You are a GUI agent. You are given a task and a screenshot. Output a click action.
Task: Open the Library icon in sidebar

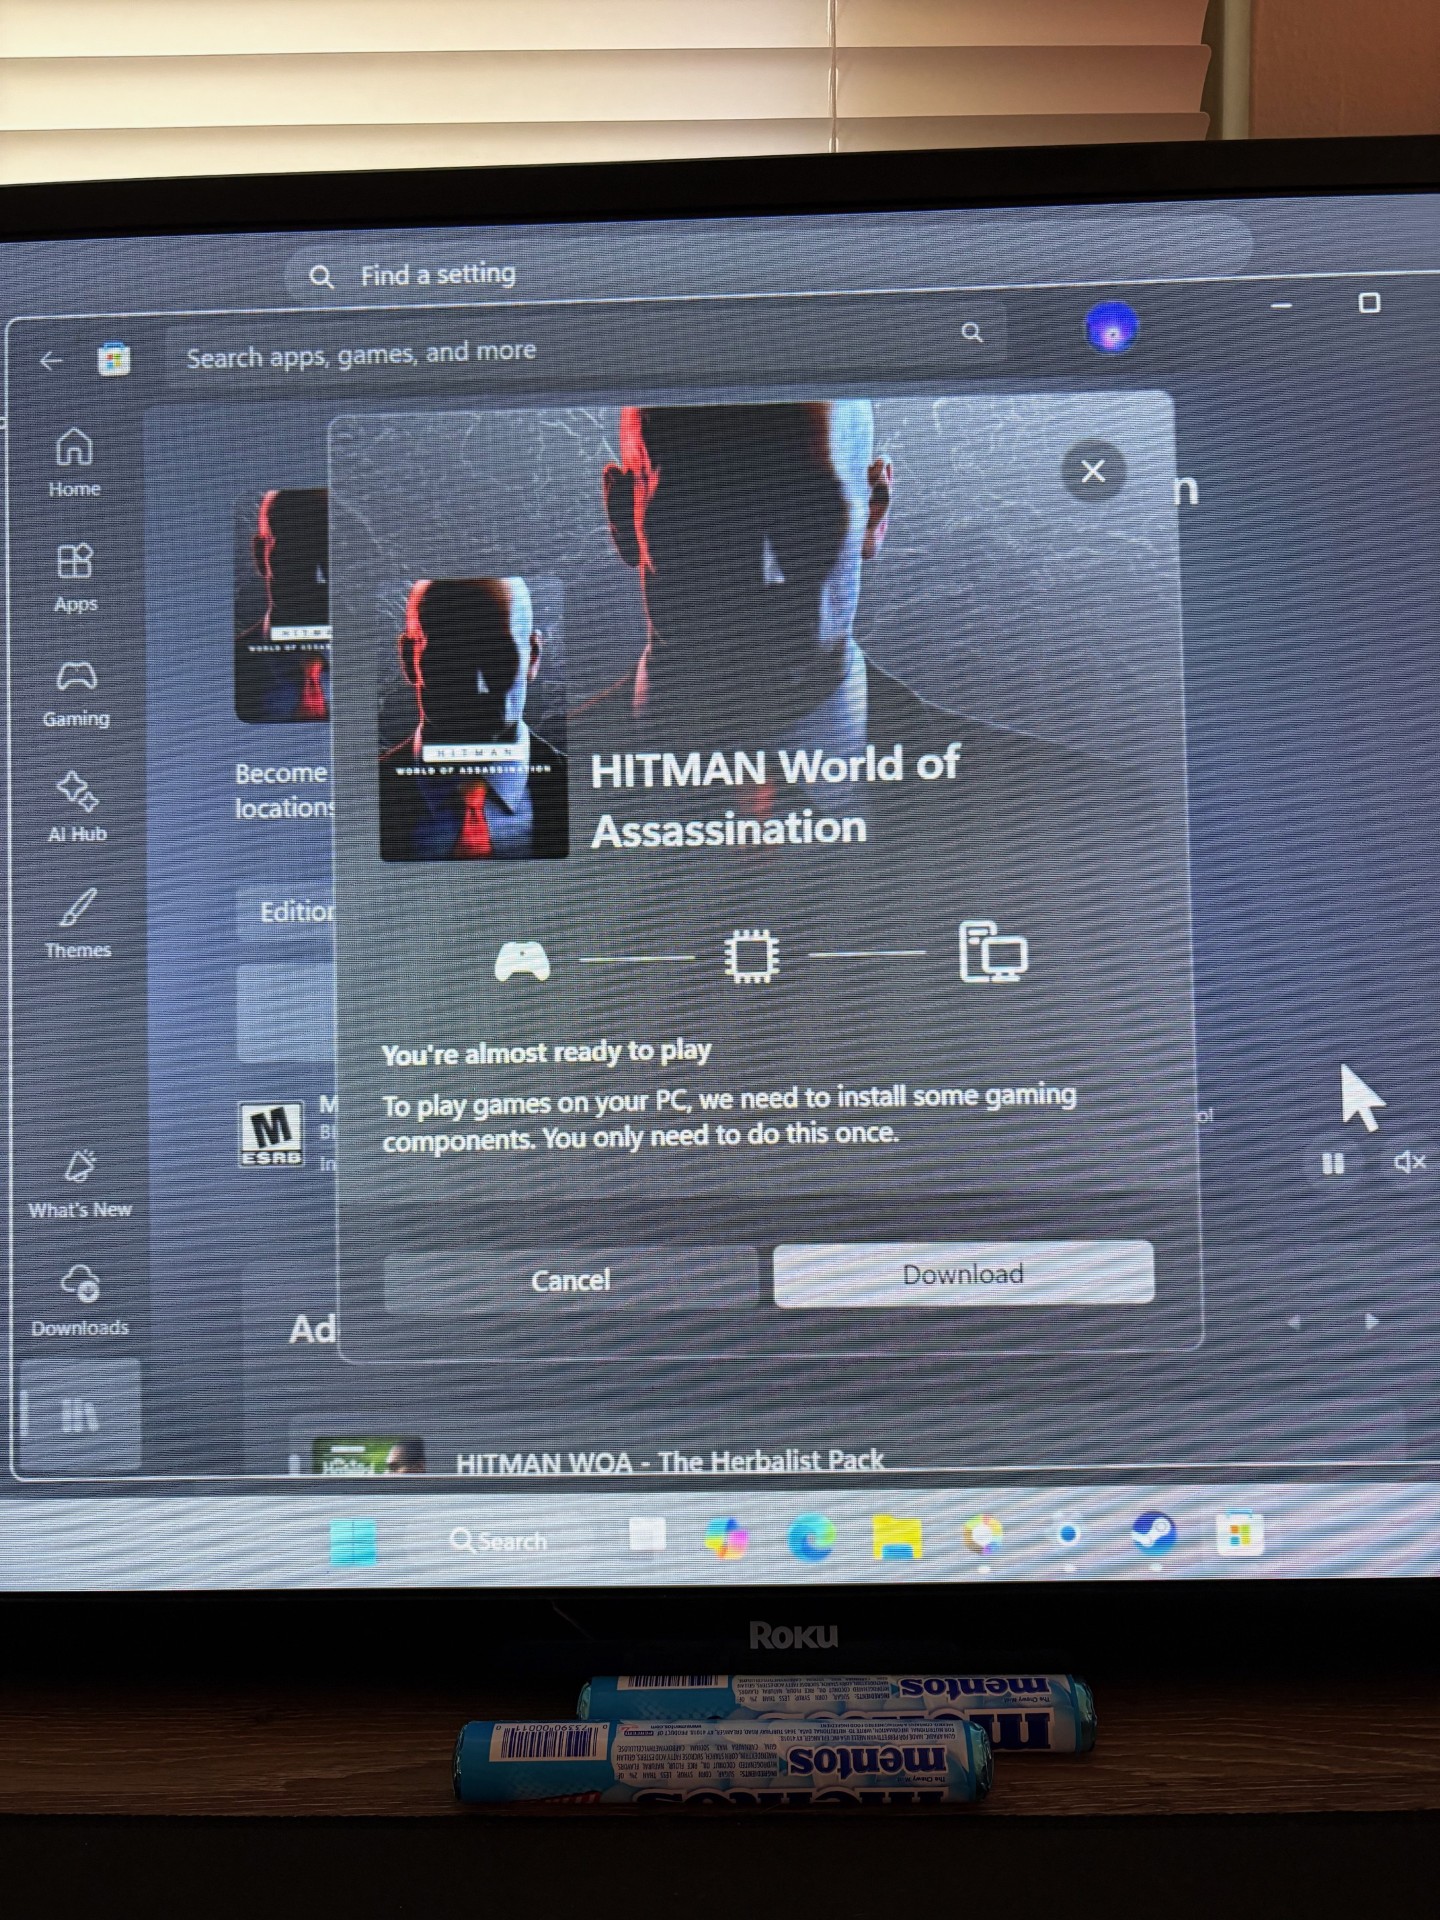point(80,1414)
